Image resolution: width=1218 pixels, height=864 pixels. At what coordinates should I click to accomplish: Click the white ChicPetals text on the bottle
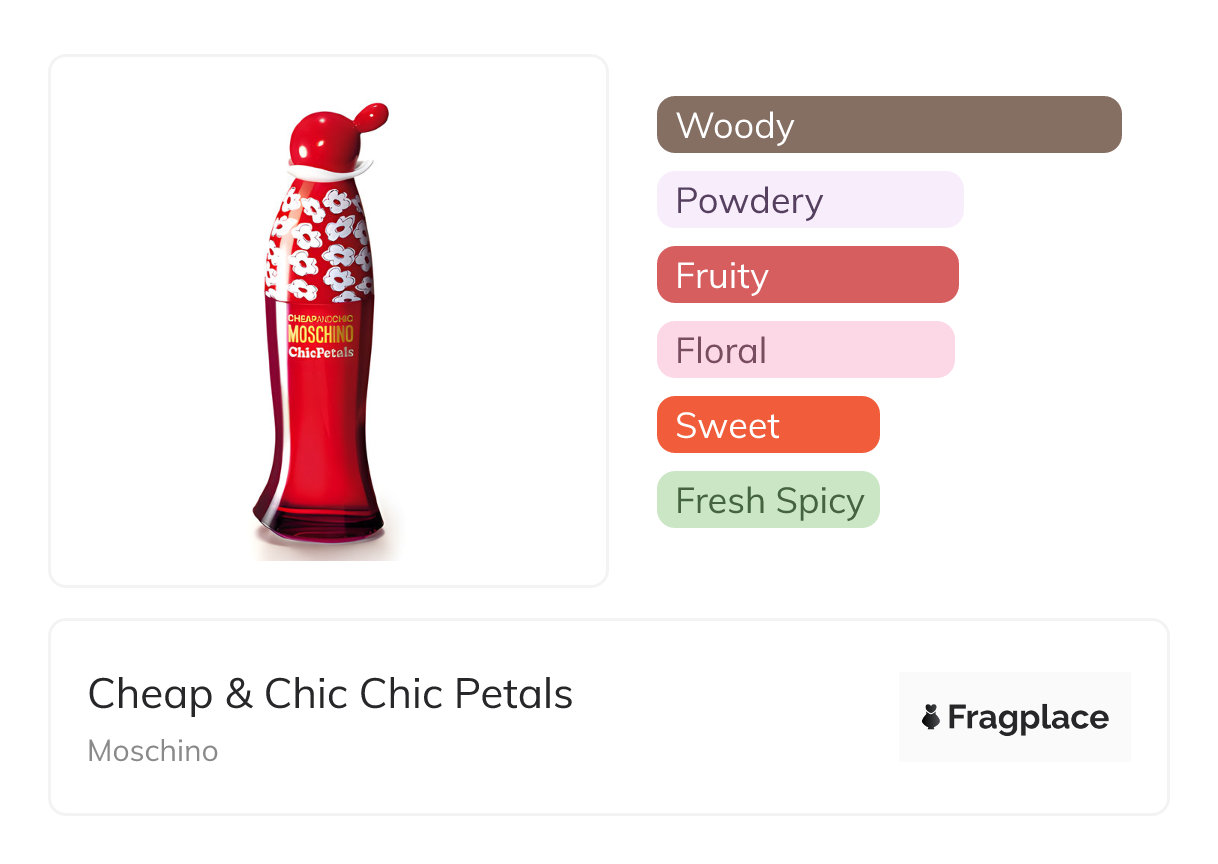[x=320, y=352]
